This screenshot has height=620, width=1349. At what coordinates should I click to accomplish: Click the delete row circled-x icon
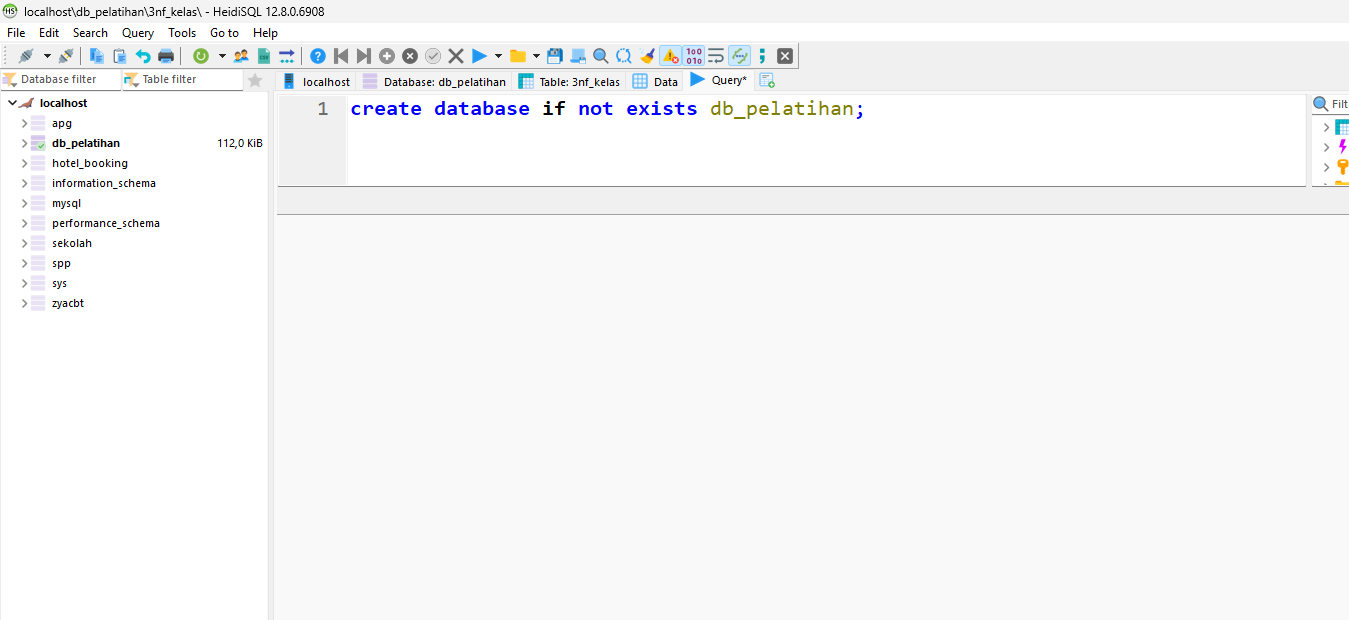point(410,56)
